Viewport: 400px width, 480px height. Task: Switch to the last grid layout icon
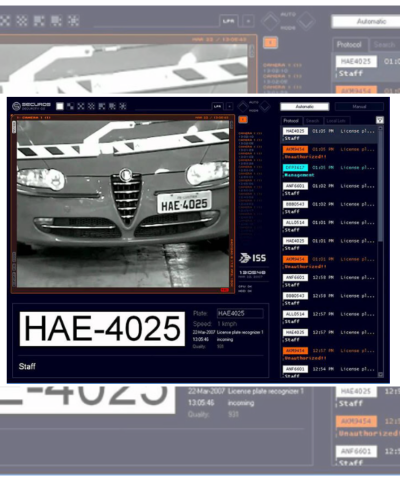point(123,106)
